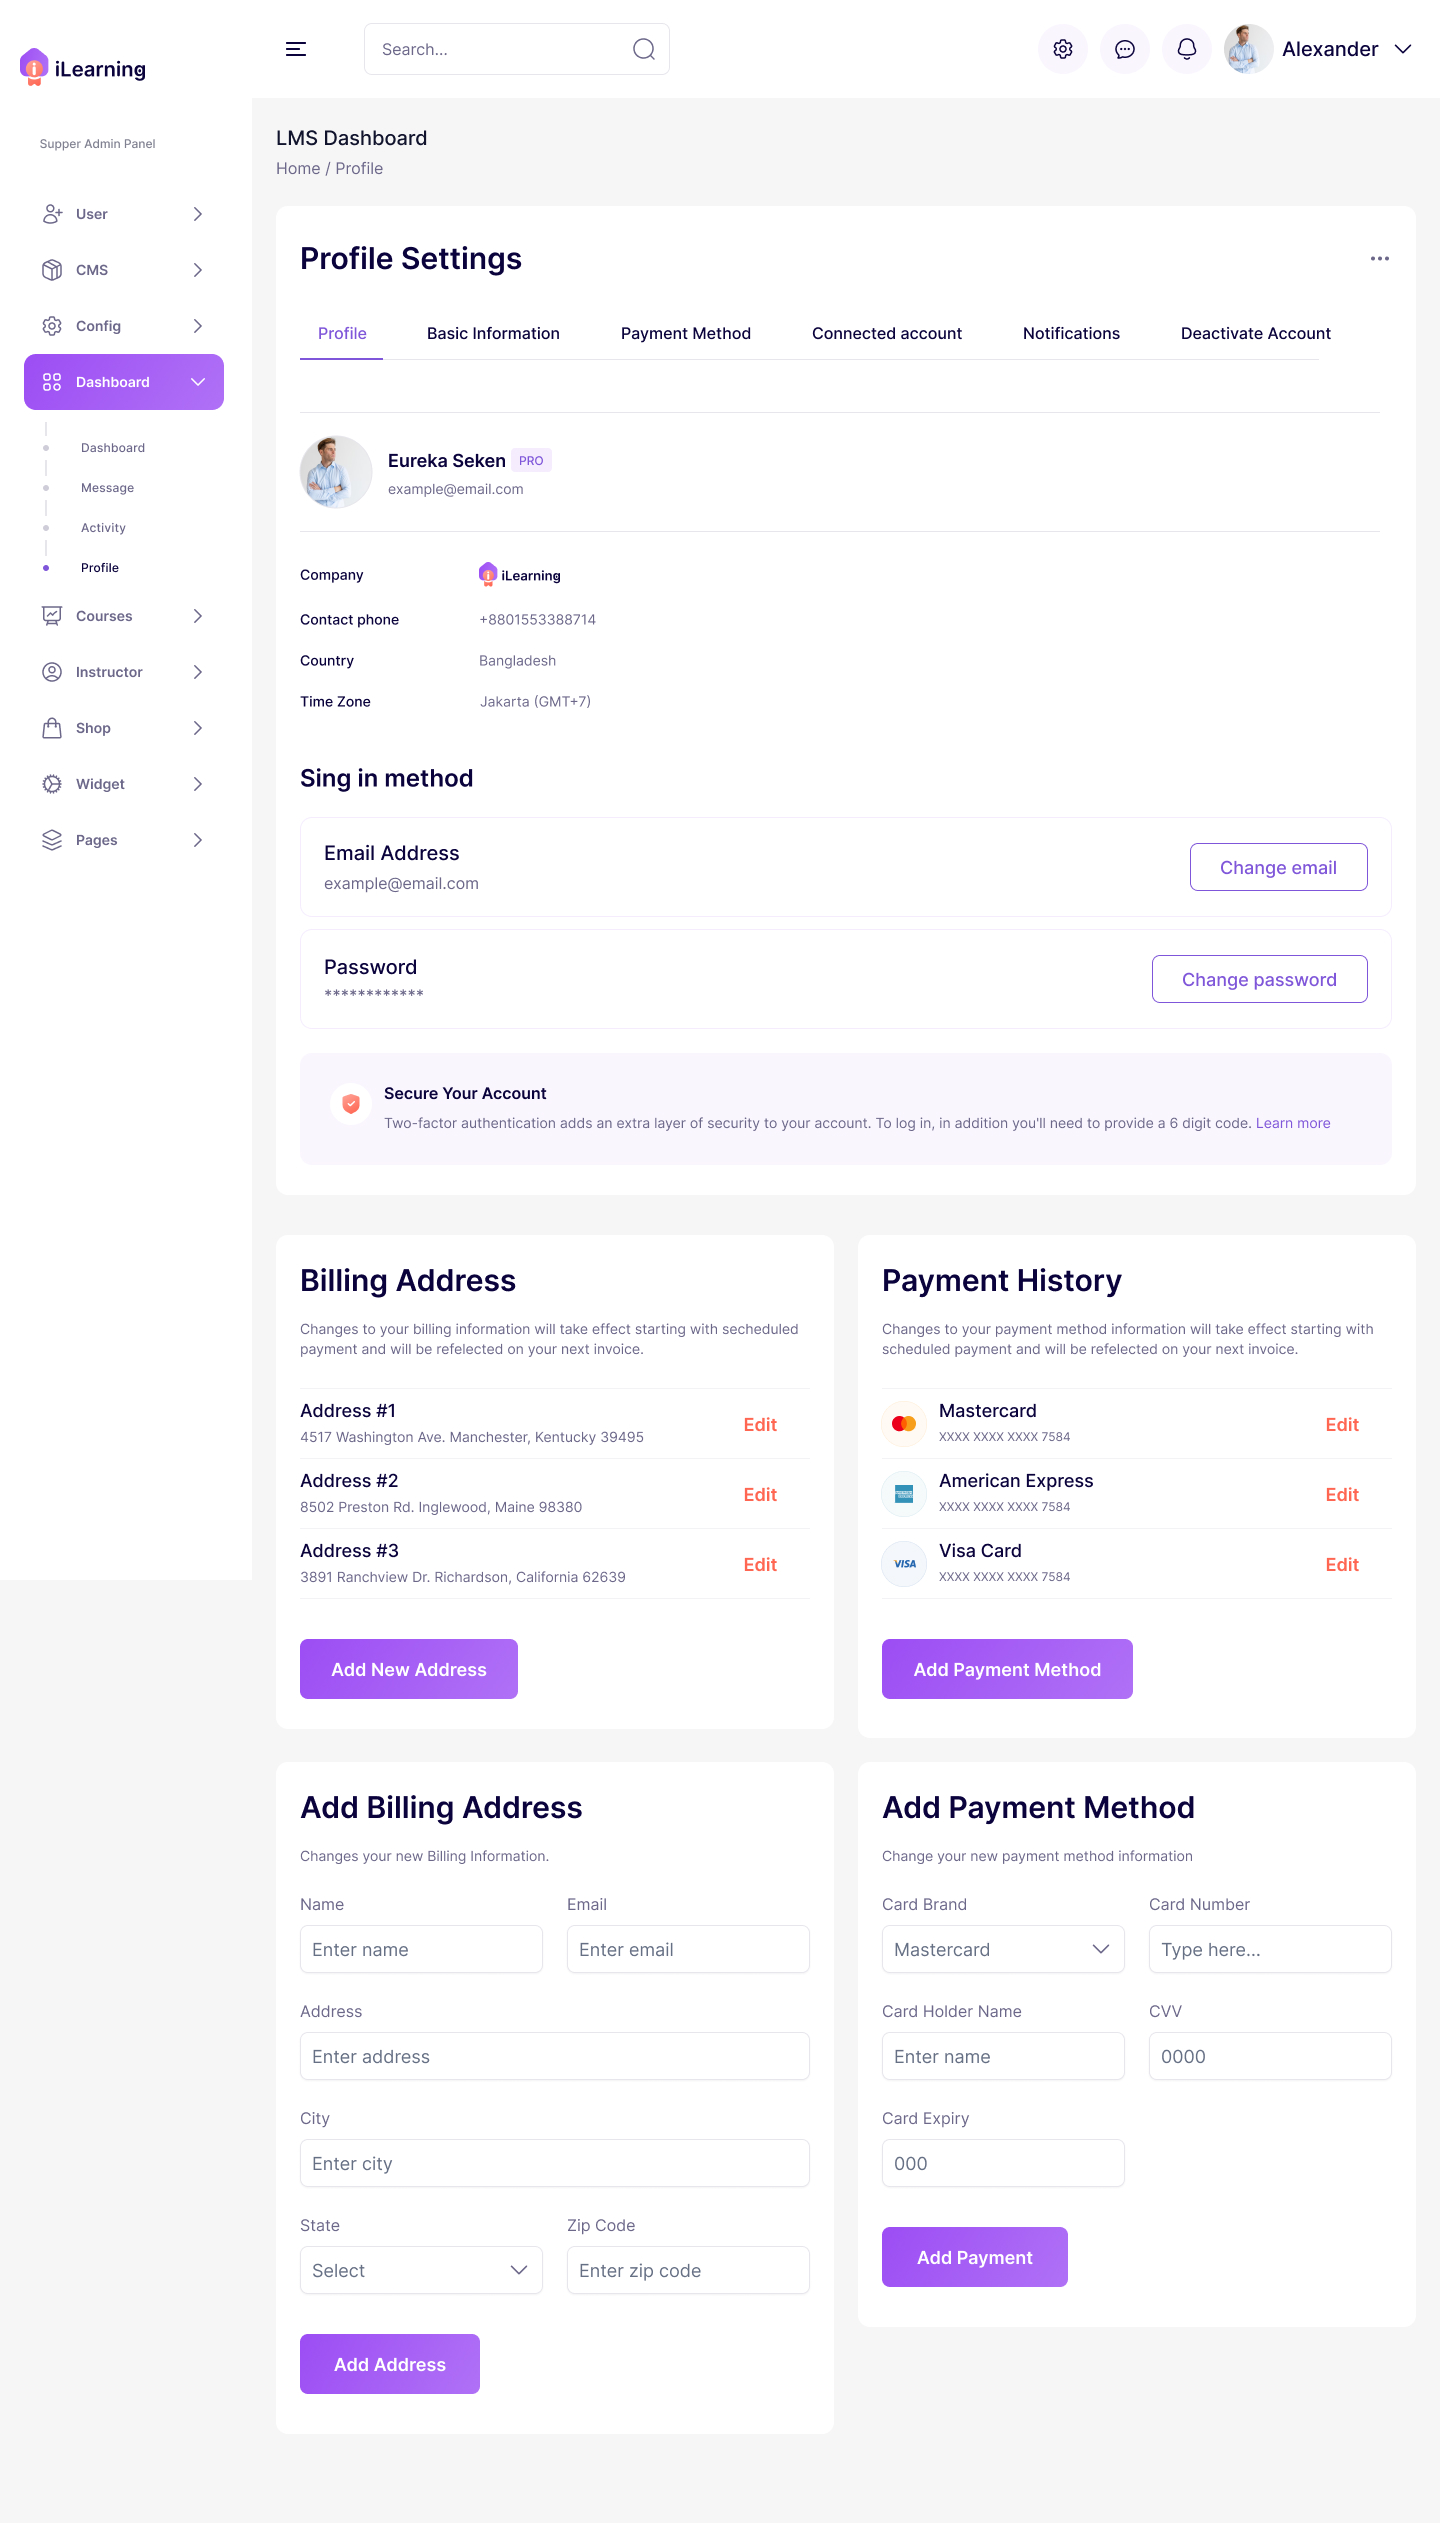Open the State select dropdown
The image size is (1440, 2523).
(421, 2270)
